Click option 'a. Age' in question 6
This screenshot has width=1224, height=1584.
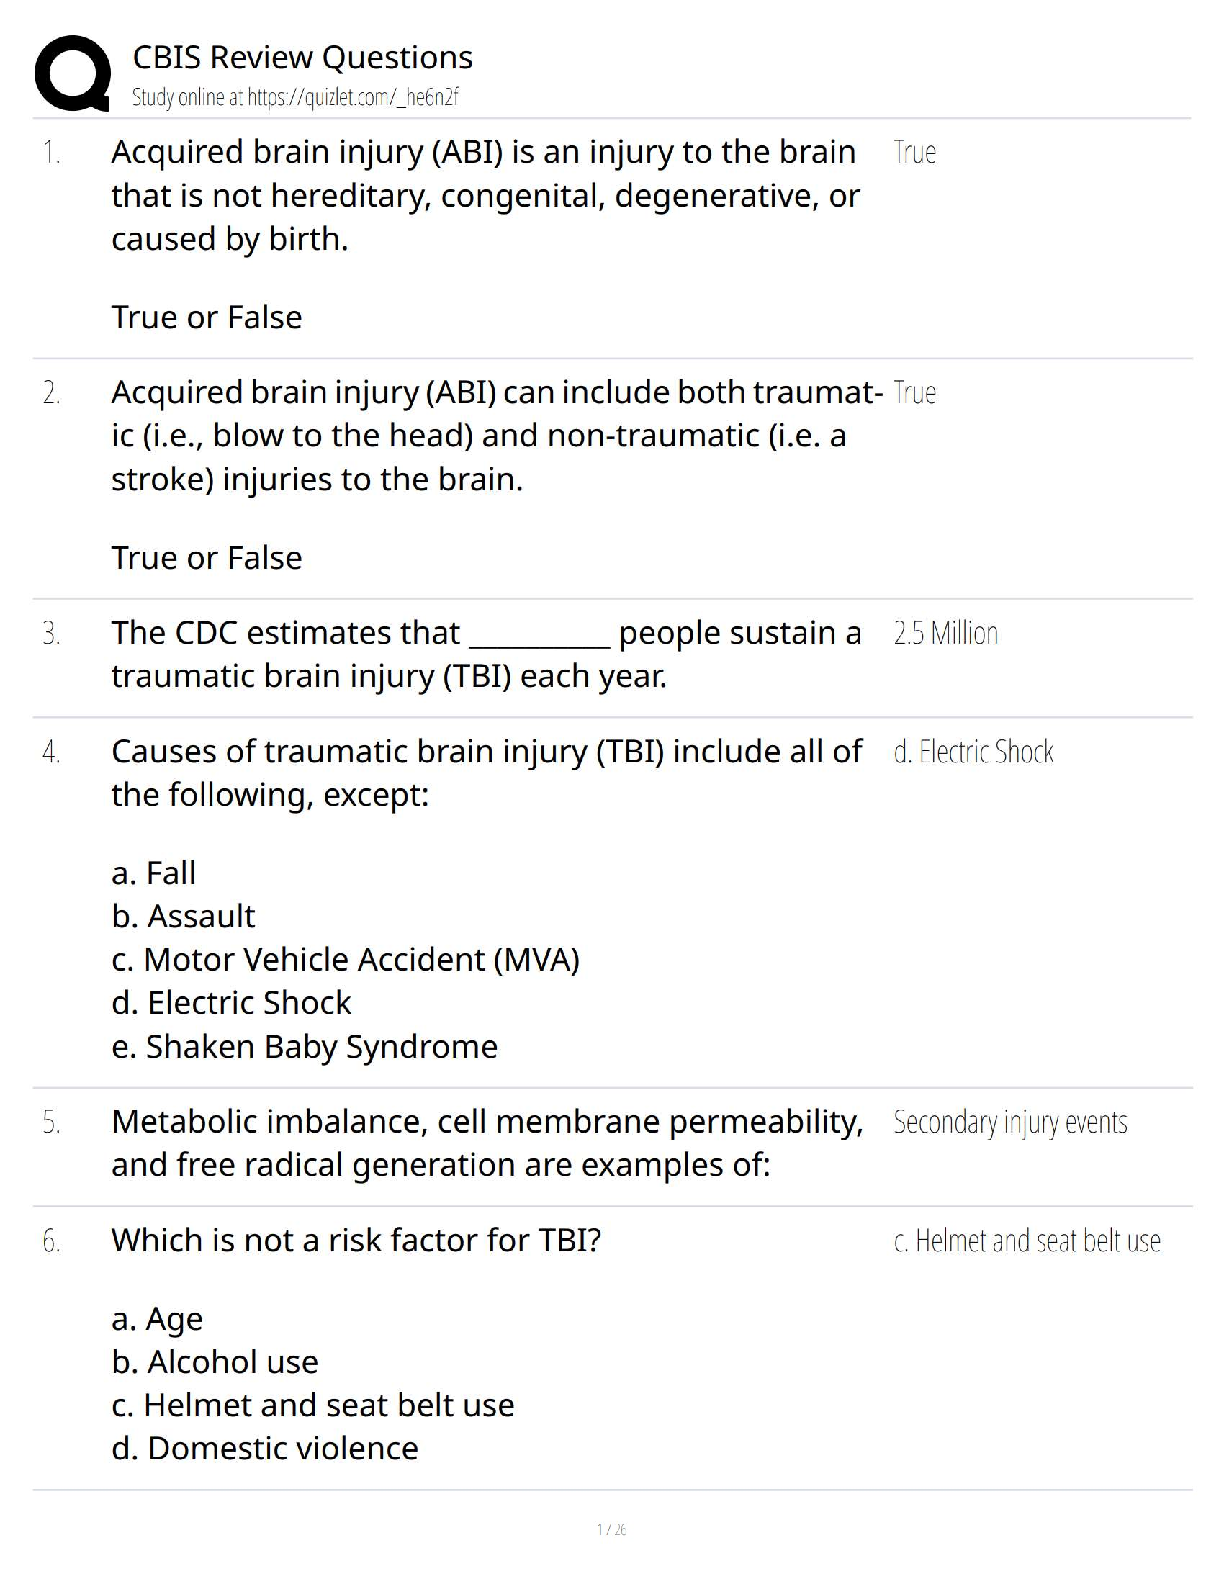[157, 1319]
